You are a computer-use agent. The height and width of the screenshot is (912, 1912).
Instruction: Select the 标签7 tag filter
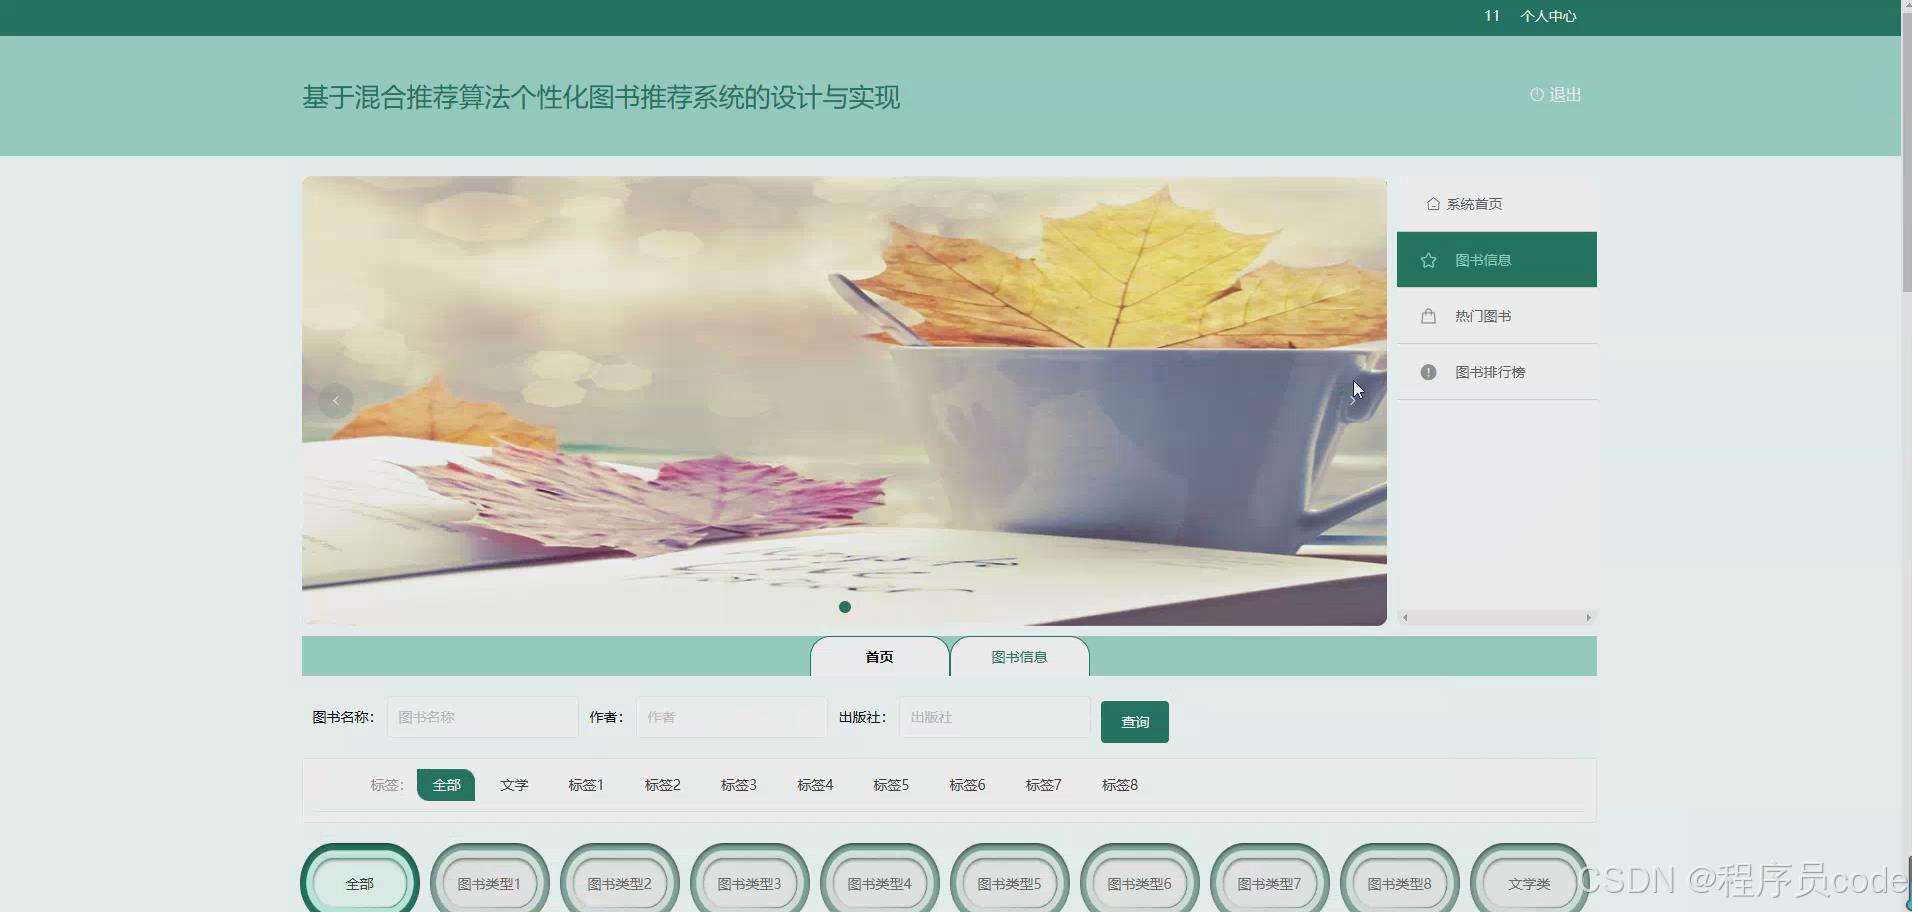point(1043,785)
